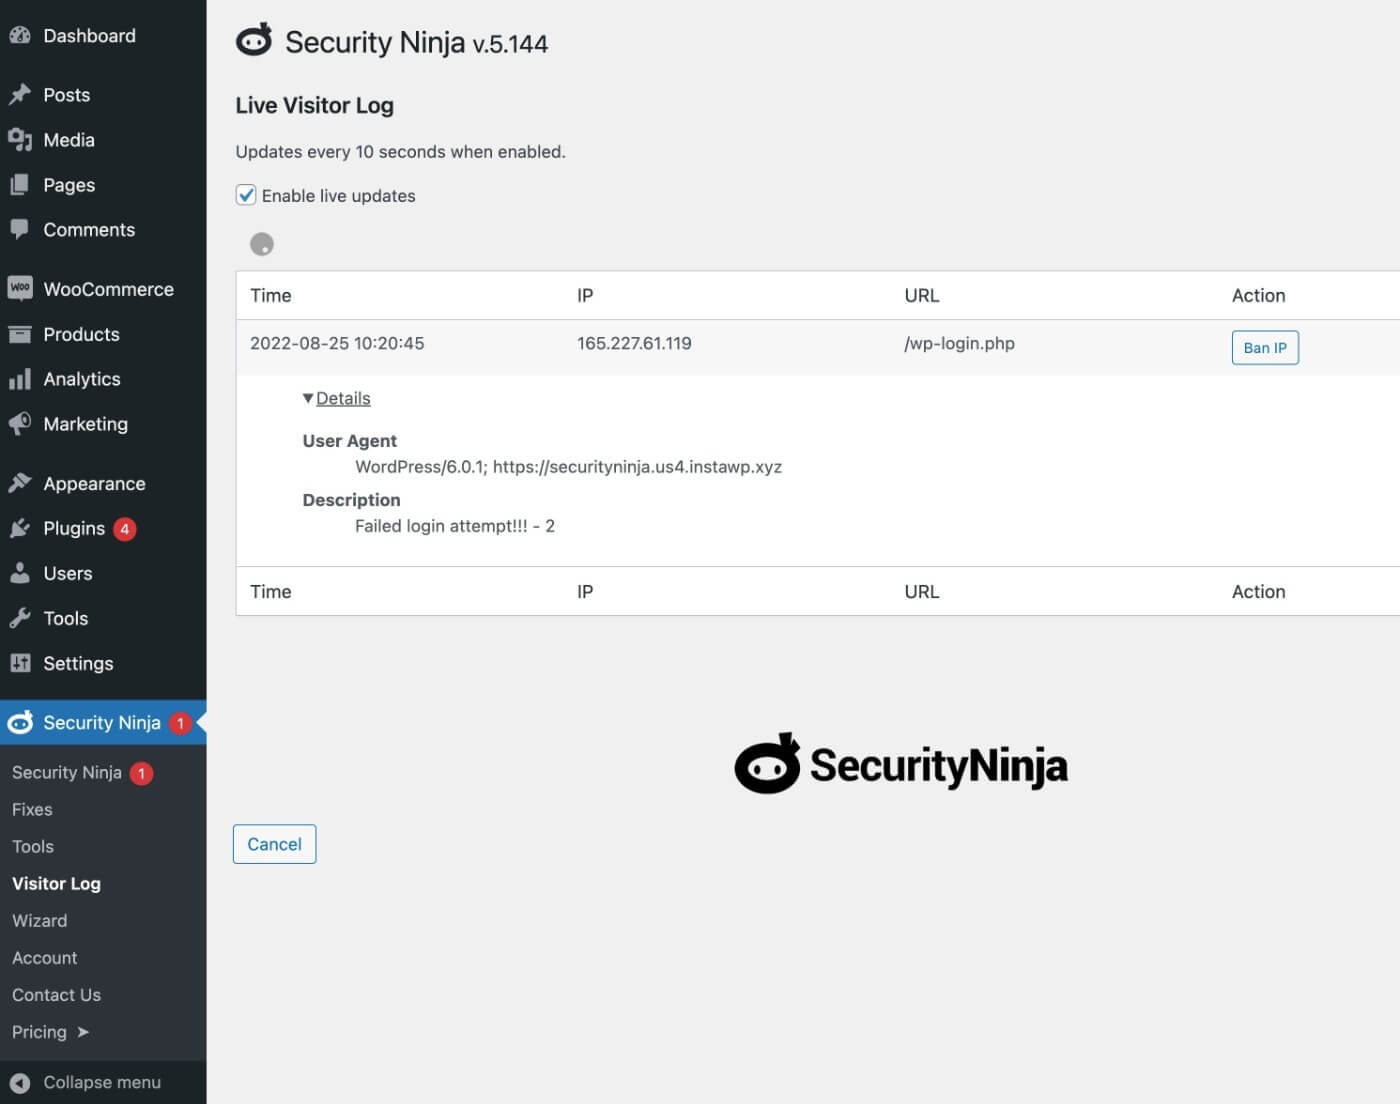The height and width of the screenshot is (1104, 1400).
Task: Click the Media library icon
Action: [x=20, y=140]
